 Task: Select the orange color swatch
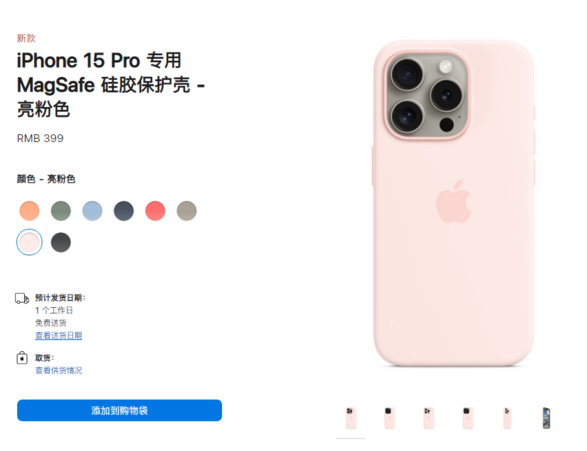[x=29, y=211]
